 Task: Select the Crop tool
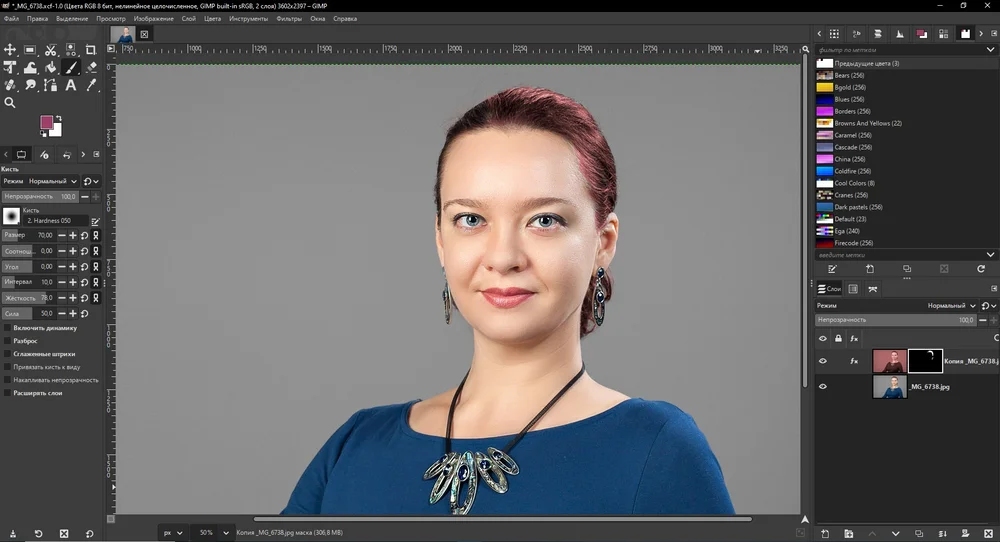click(91, 50)
